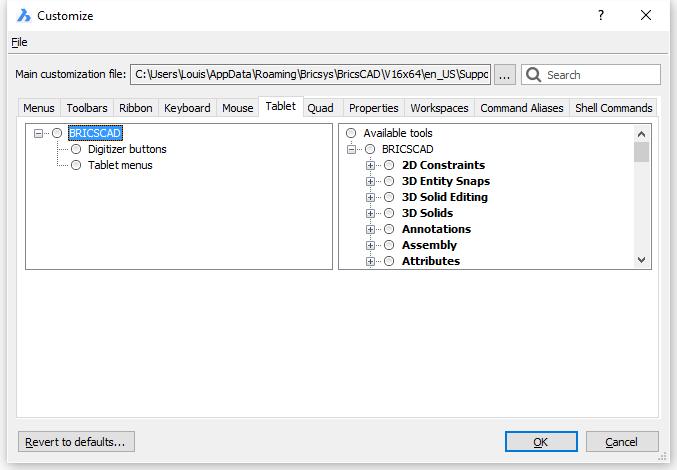
Task: Collapse BRICSCAD node under Available tools
Action: (351, 149)
